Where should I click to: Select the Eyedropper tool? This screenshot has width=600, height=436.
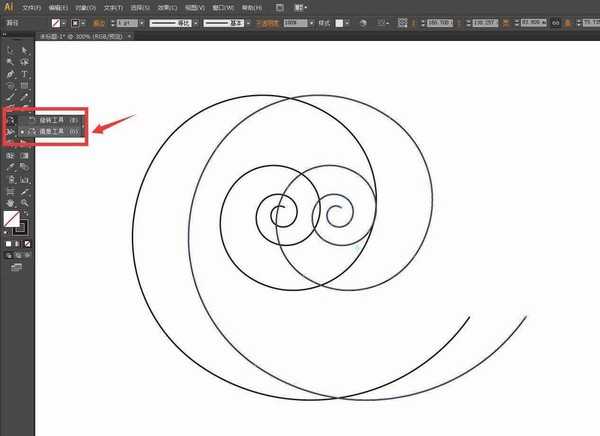tap(10, 167)
